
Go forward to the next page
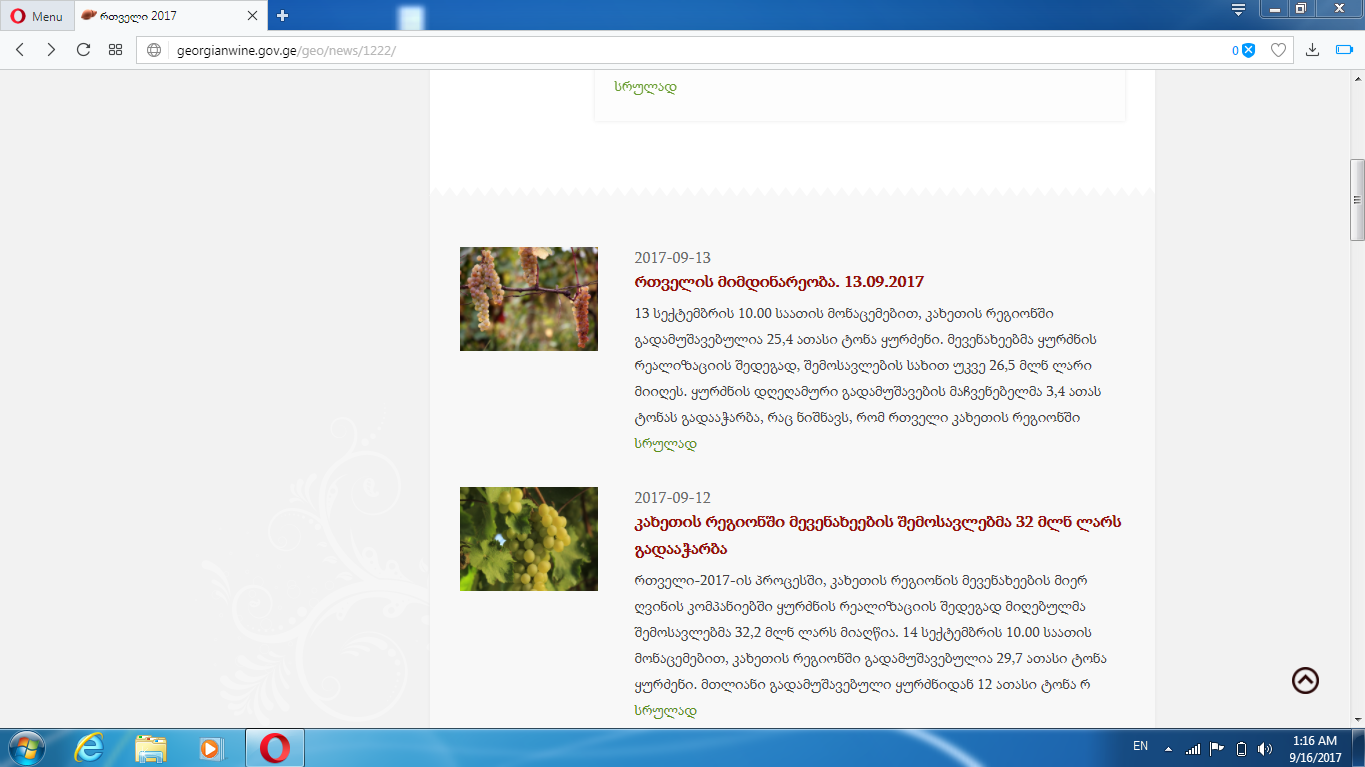(x=51, y=50)
